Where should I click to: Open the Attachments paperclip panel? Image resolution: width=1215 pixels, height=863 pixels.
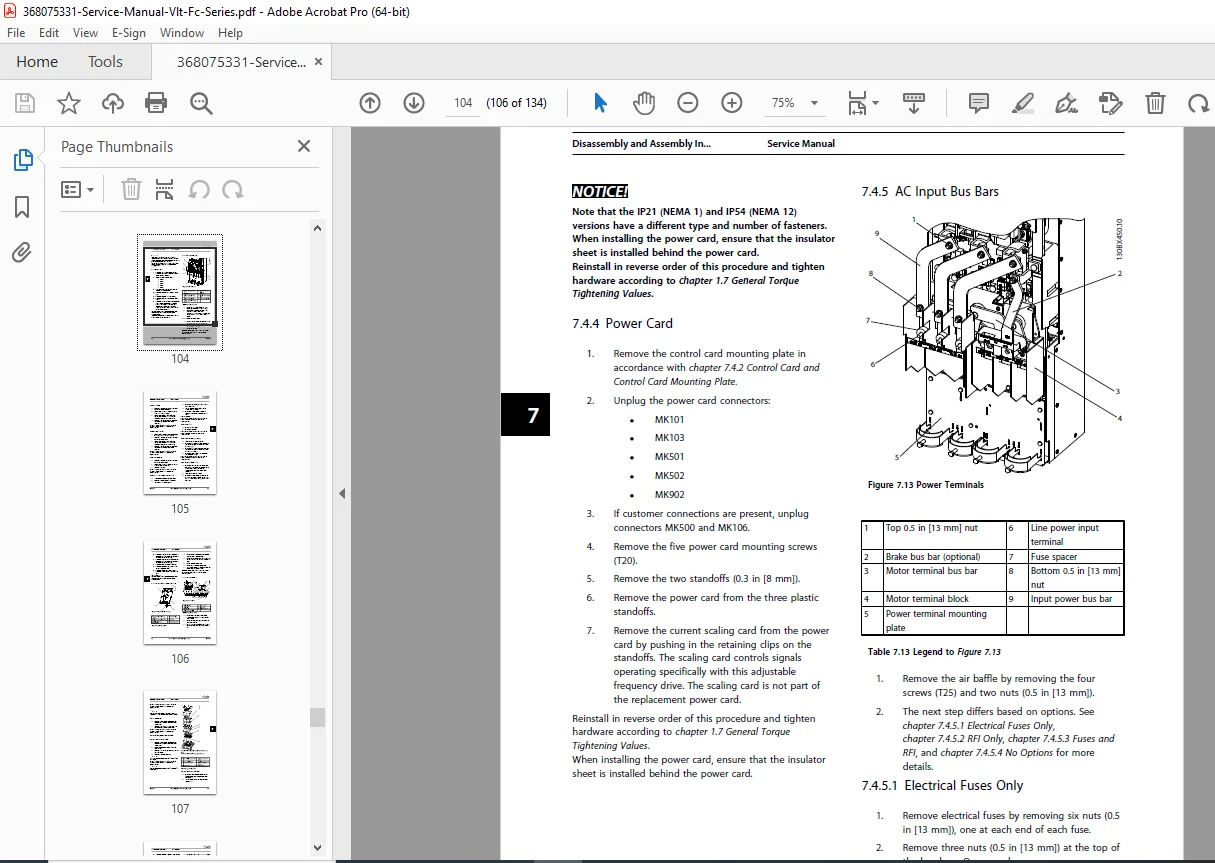22,252
